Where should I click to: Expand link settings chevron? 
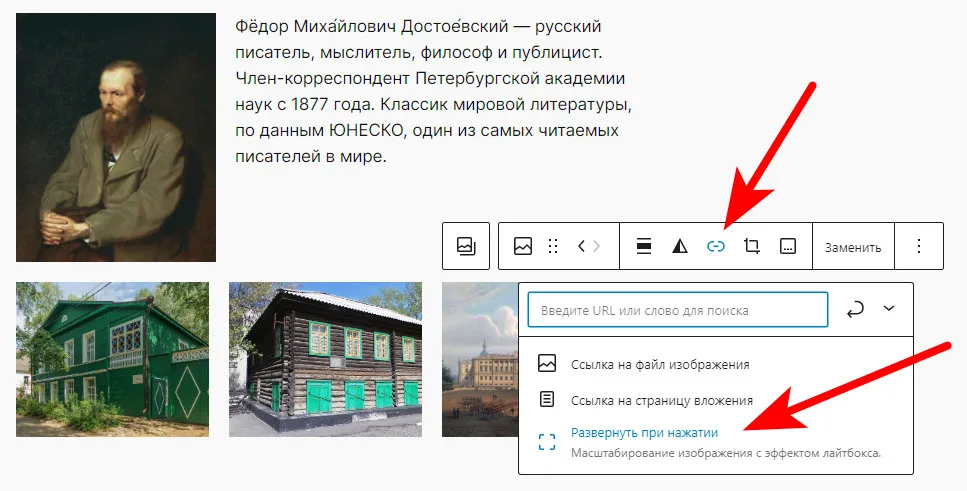pyautogui.click(x=889, y=308)
